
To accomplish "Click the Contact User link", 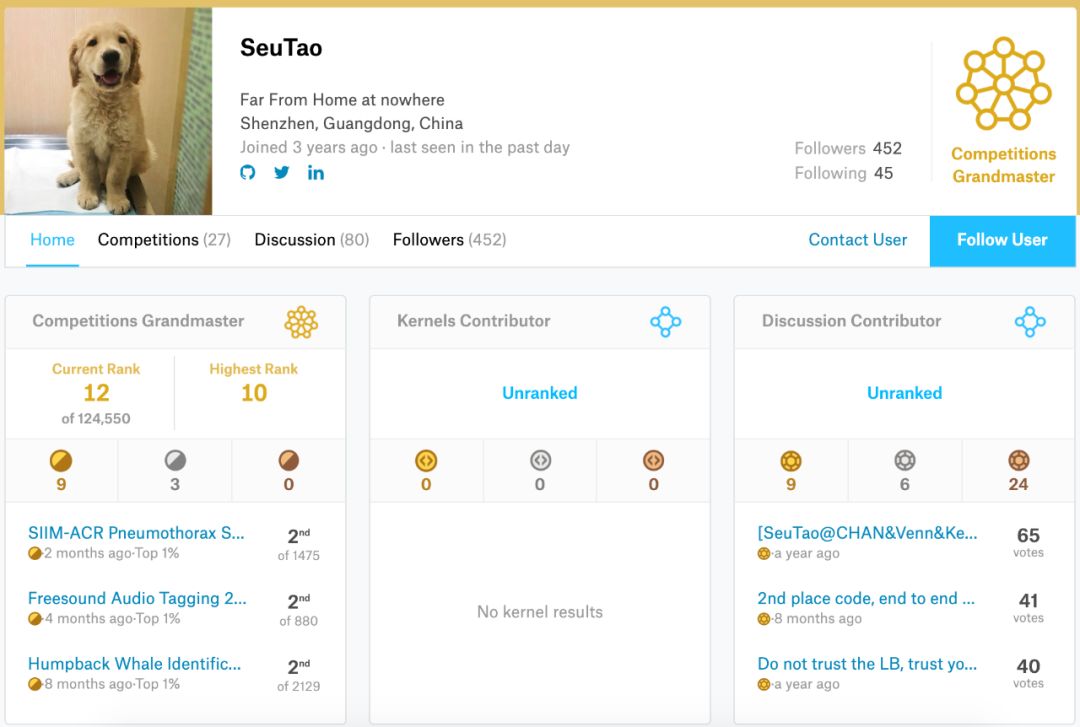I will pyautogui.click(x=858, y=240).
